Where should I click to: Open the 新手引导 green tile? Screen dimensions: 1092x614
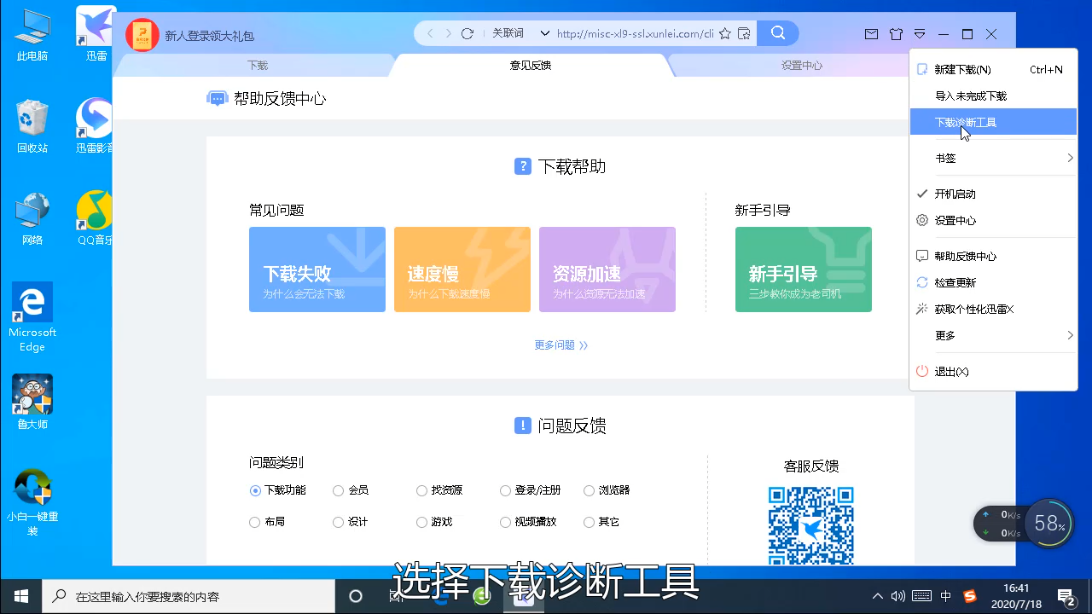point(803,270)
